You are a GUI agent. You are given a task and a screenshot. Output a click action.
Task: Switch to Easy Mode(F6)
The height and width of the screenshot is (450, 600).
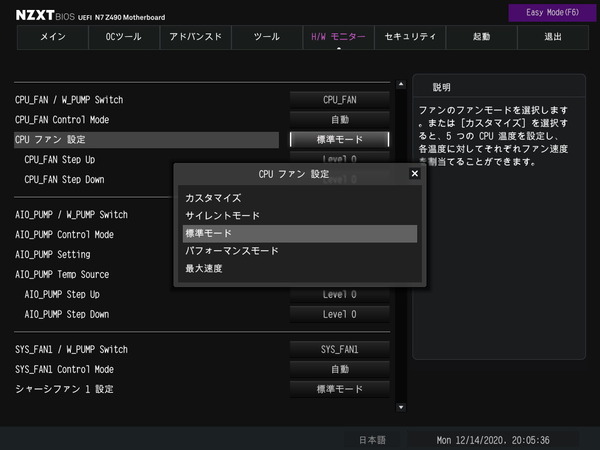(x=552, y=12)
